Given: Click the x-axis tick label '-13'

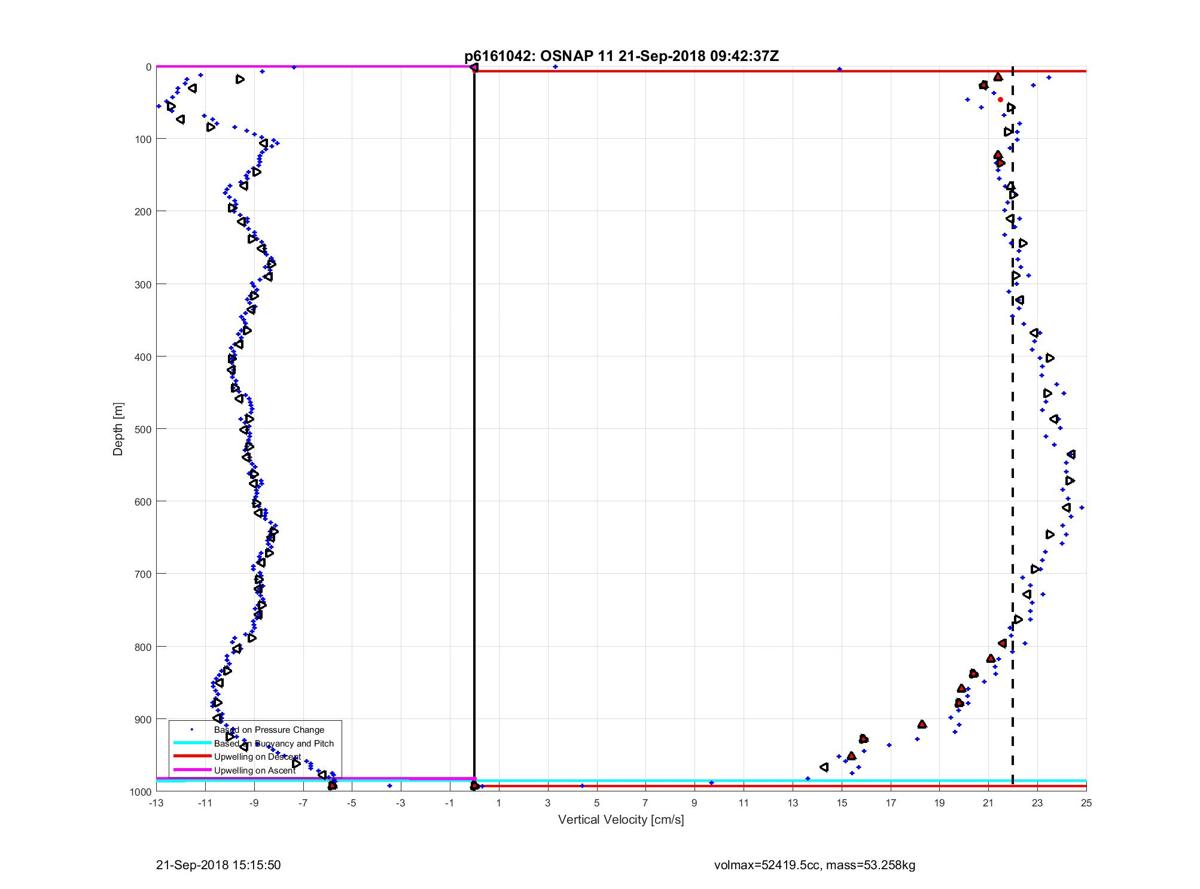Looking at the screenshot, I should coord(155,802).
